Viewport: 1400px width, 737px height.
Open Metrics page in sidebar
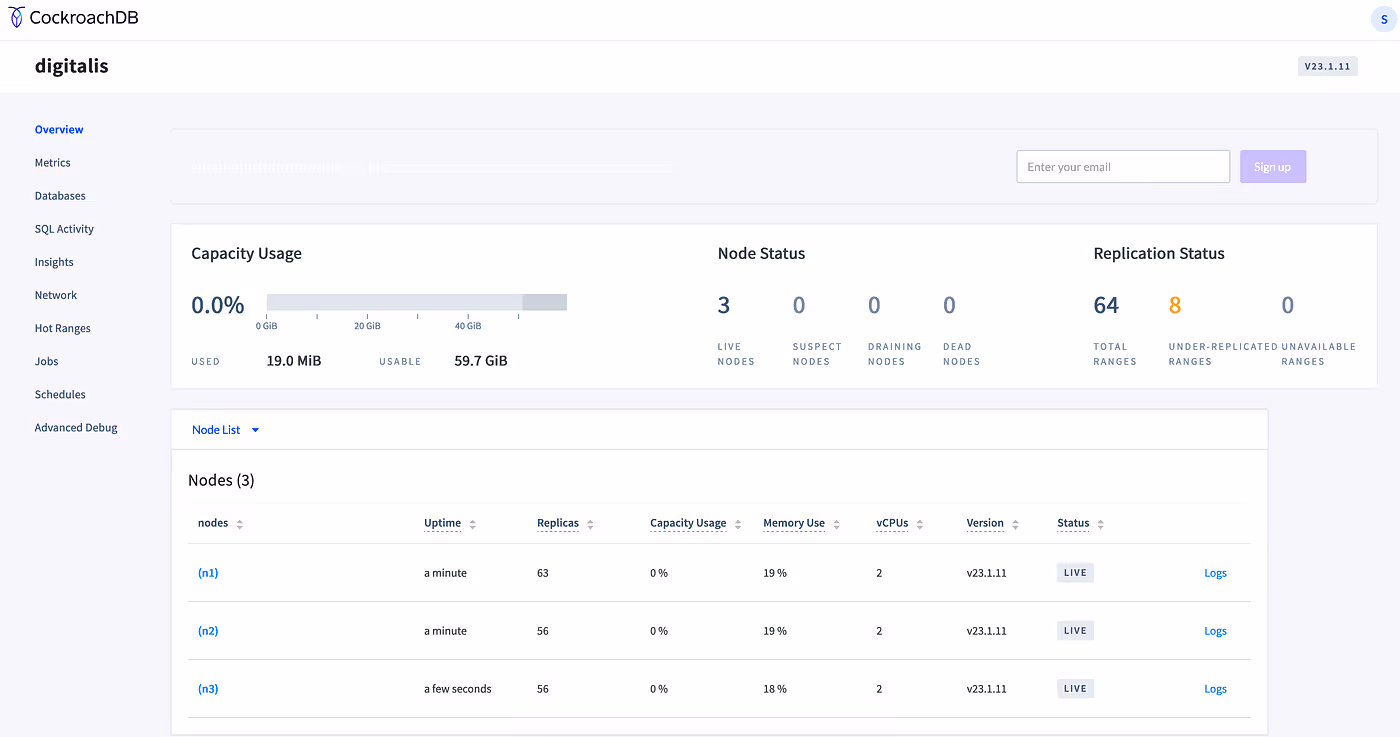(x=53, y=163)
